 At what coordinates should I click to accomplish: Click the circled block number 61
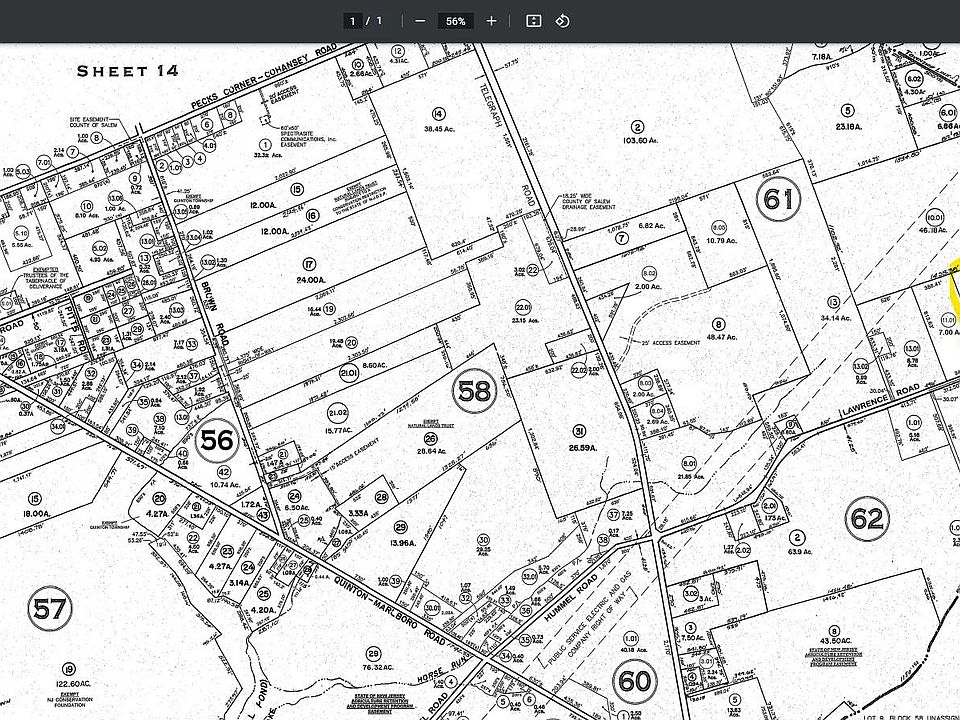point(780,200)
